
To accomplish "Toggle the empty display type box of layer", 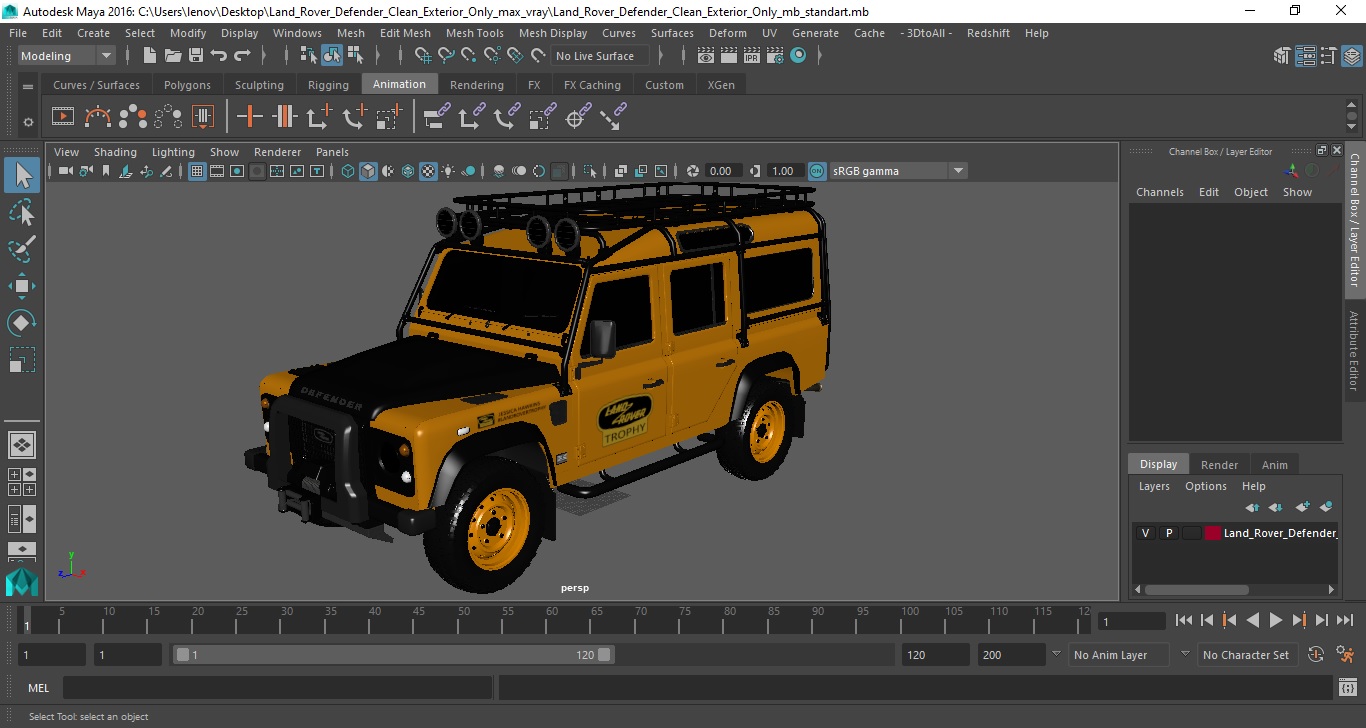I will pyautogui.click(x=1191, y=533).
